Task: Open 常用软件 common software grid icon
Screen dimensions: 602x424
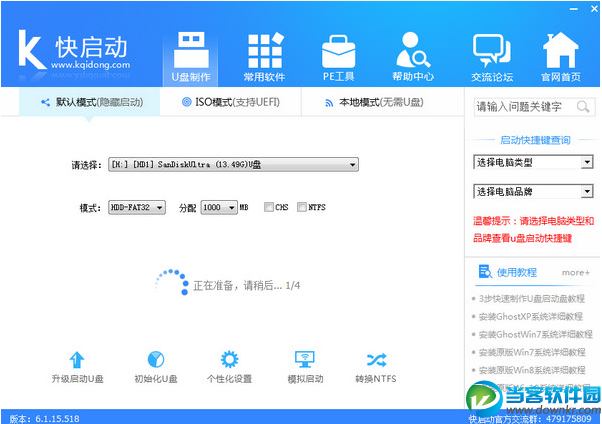Action: (265, 57)
